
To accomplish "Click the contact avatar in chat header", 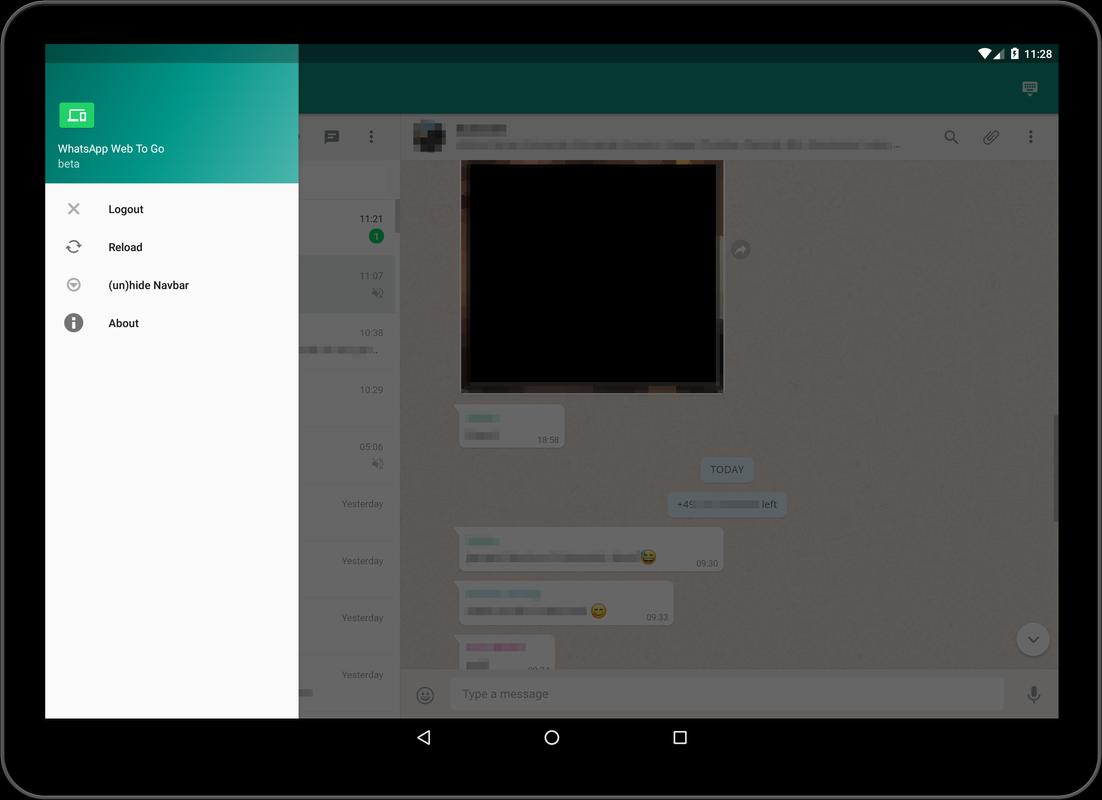I will [x=429, y=136].
